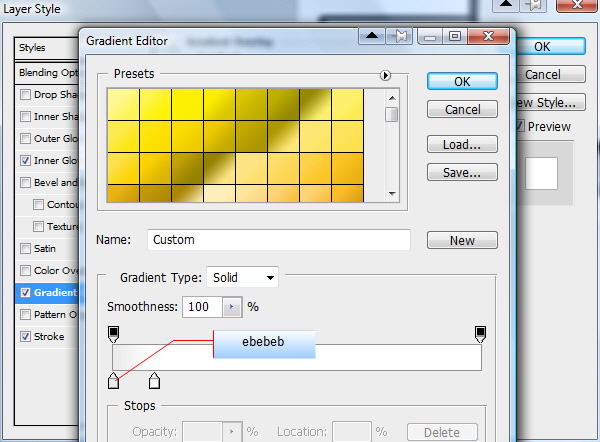Choose first preset swatch in third row

point(123,168)
